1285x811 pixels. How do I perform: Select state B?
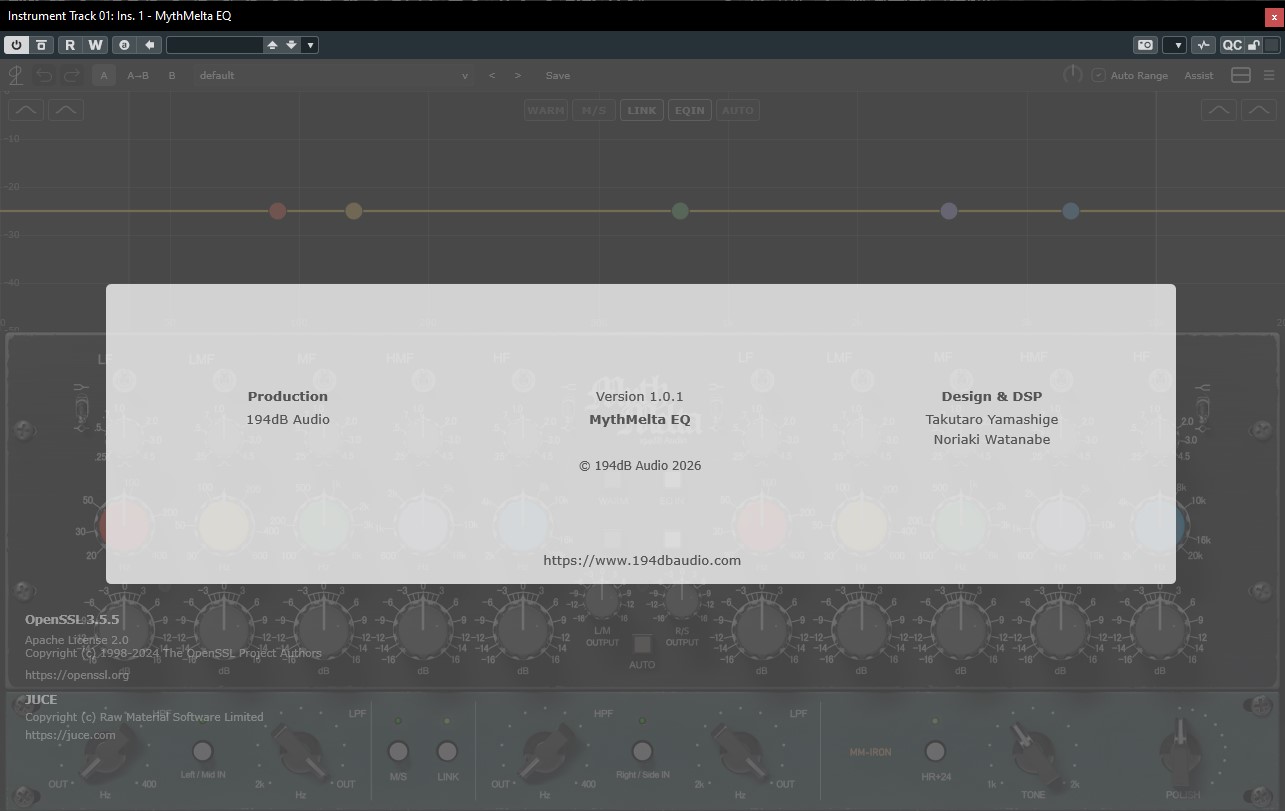click(x=172, y=75)
